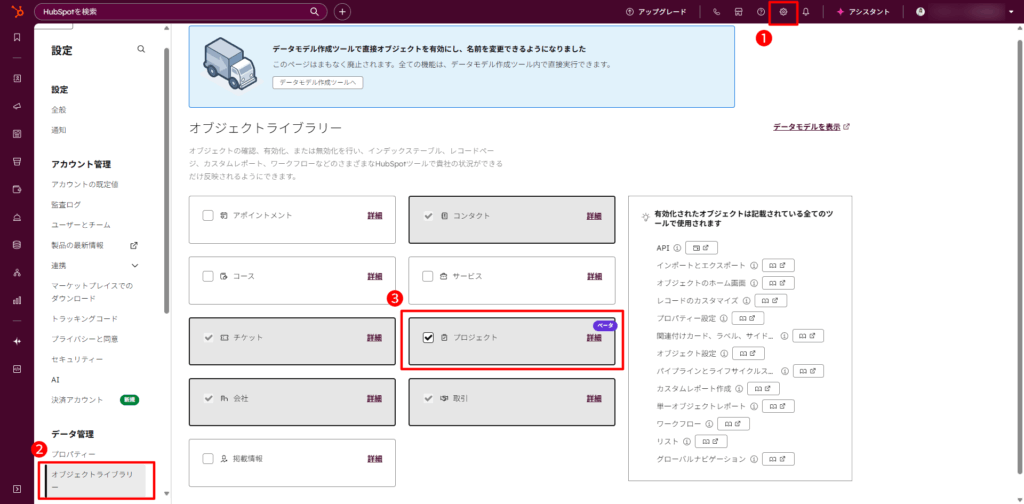Viewport: 1024px width, 504px height.
Task: Open the database icon in left rail
Action: [17, 245]
